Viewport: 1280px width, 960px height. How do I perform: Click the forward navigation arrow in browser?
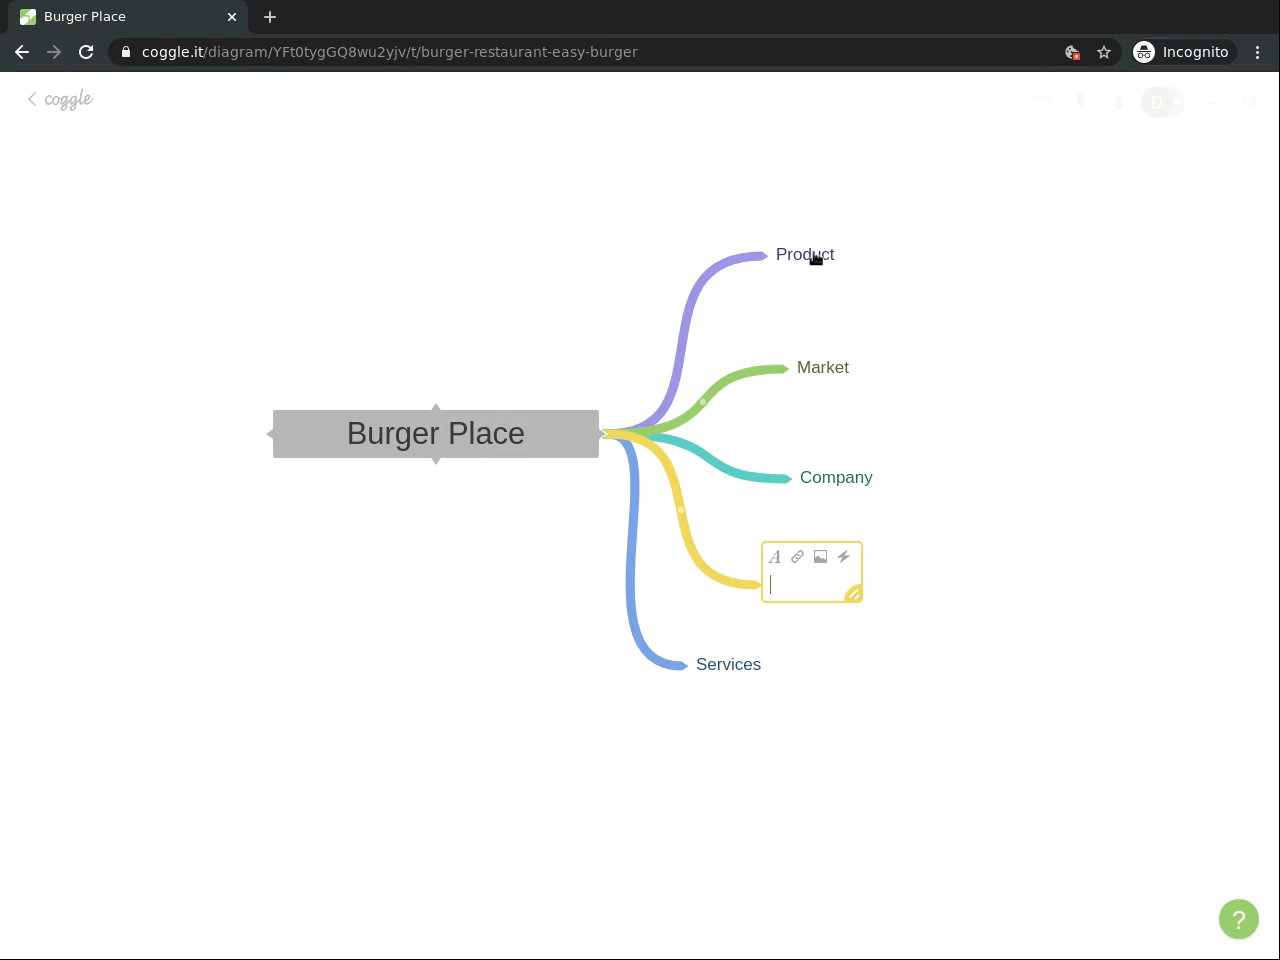[x=54, y=52]
